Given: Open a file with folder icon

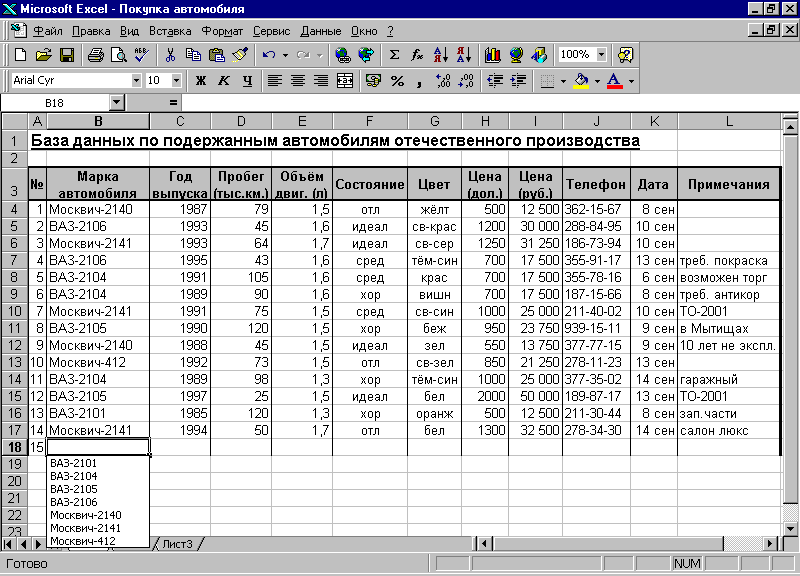Looking at the screenshot, I should [44, 55].
